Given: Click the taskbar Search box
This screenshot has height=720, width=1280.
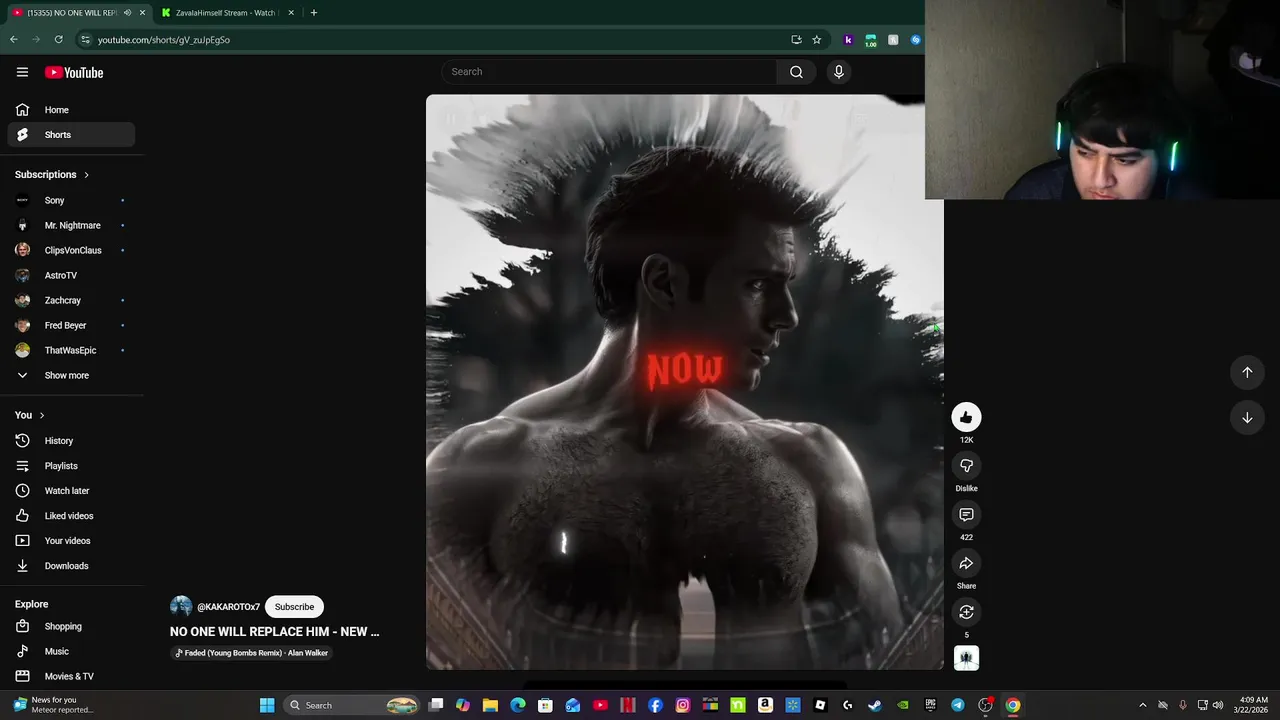Looking at the screenshot, I should point(351,705).
